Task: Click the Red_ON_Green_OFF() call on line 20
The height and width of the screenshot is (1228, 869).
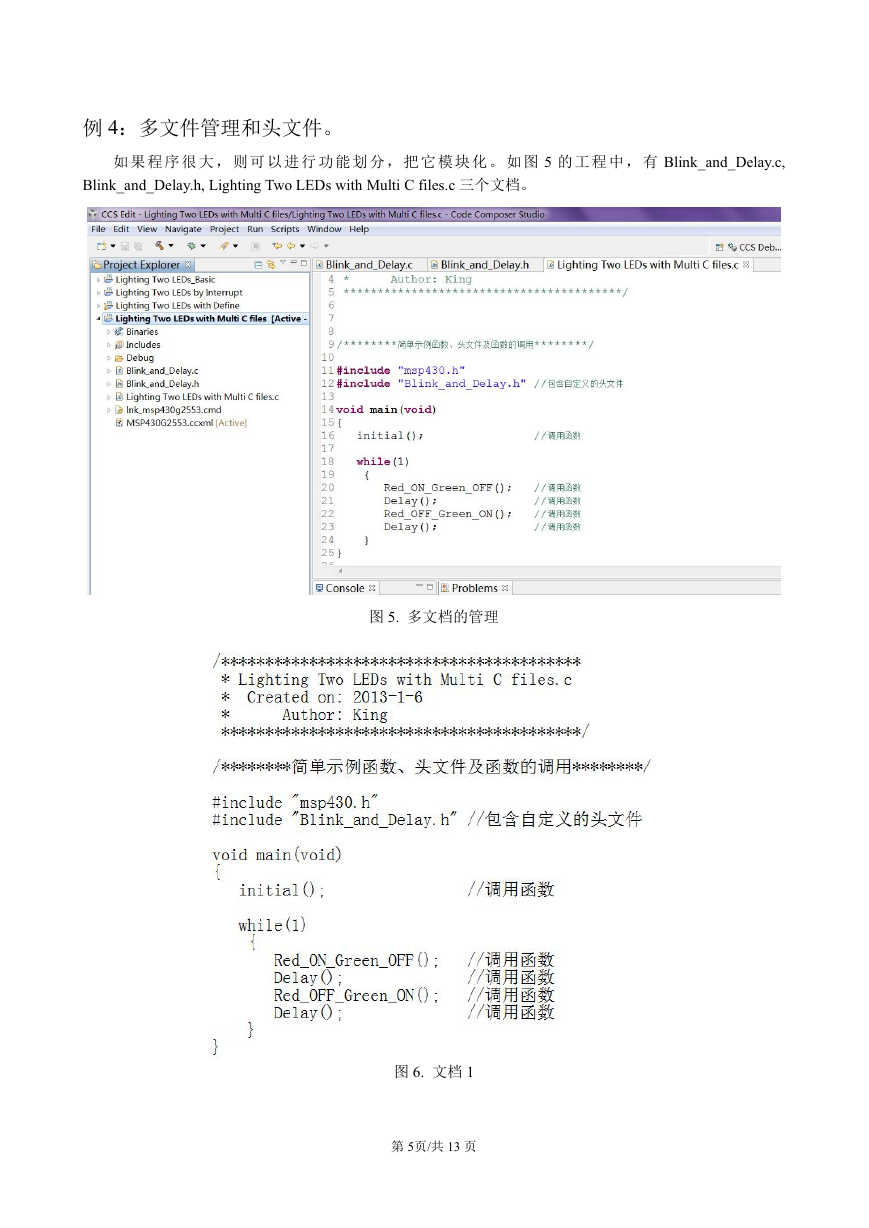Action: (x=447, y=488)
